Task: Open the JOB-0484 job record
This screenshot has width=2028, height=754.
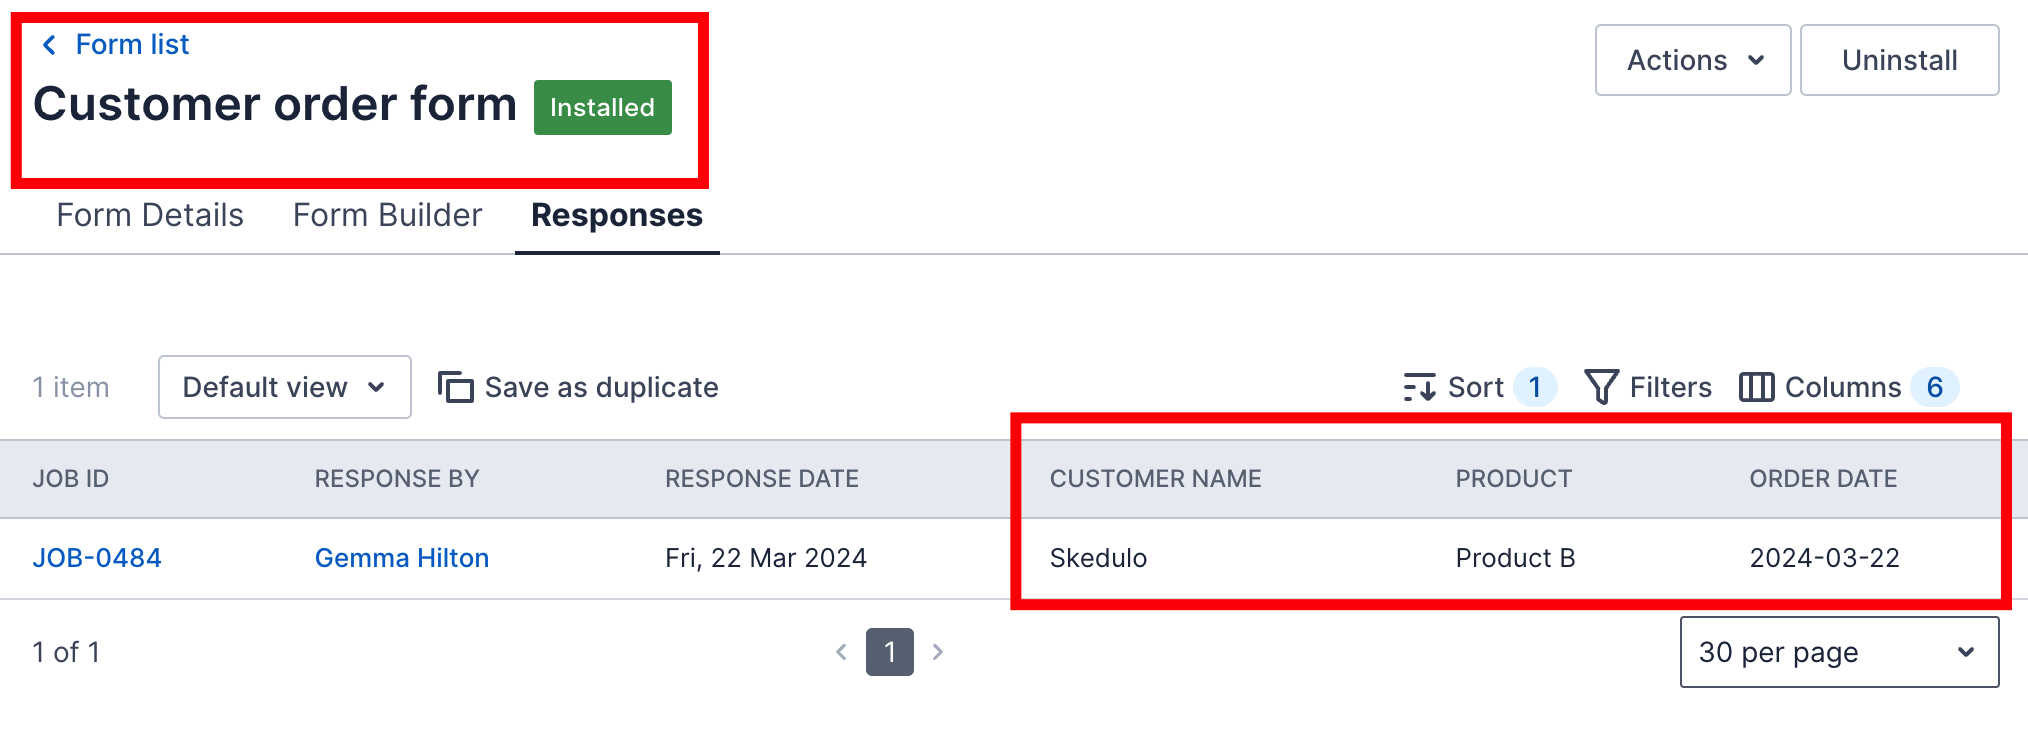Action: point(96,557)
